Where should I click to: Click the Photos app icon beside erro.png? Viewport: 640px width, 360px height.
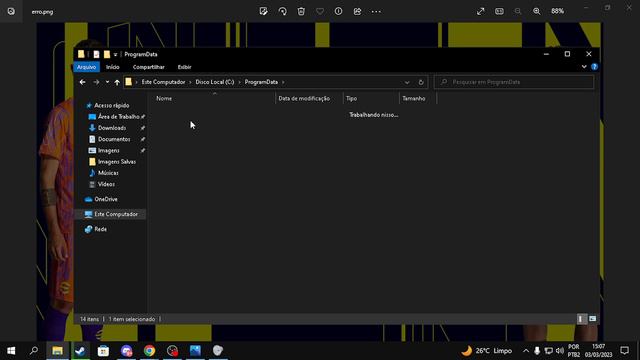11,11
